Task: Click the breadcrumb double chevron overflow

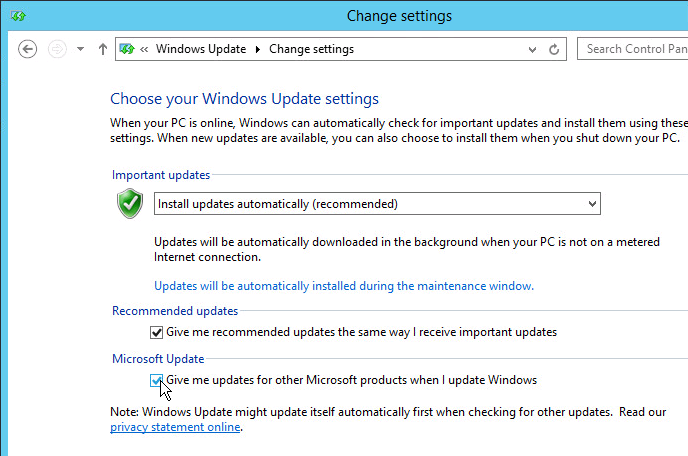Action: pyautogui.click(x=144, y=49)
